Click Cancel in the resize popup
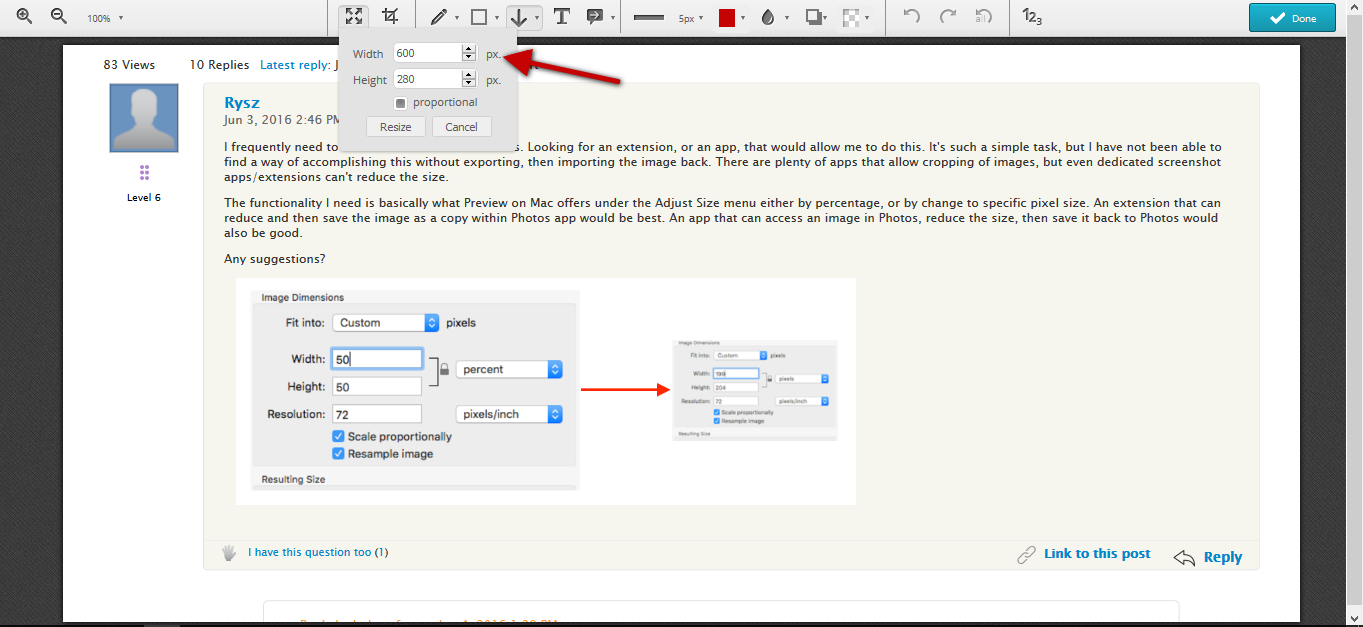The width and height of the screenshot is (1363, 627). [x=461, y=127]
